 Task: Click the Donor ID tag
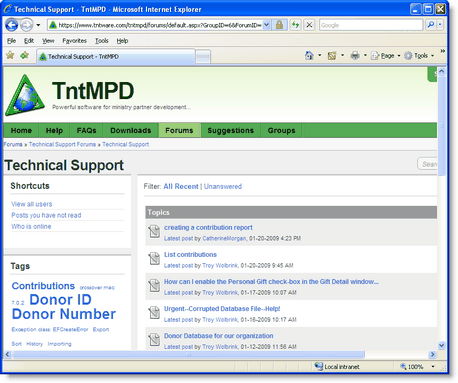click(60, 300)
